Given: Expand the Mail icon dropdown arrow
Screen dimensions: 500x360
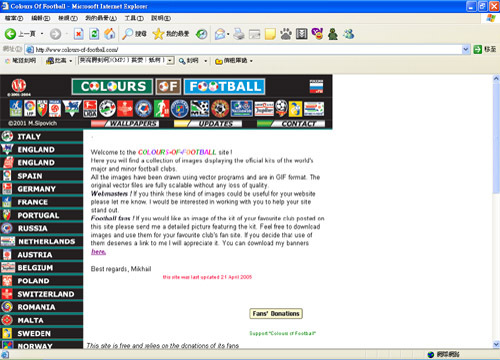Looking at the screenshot, I should click(228, 34).
